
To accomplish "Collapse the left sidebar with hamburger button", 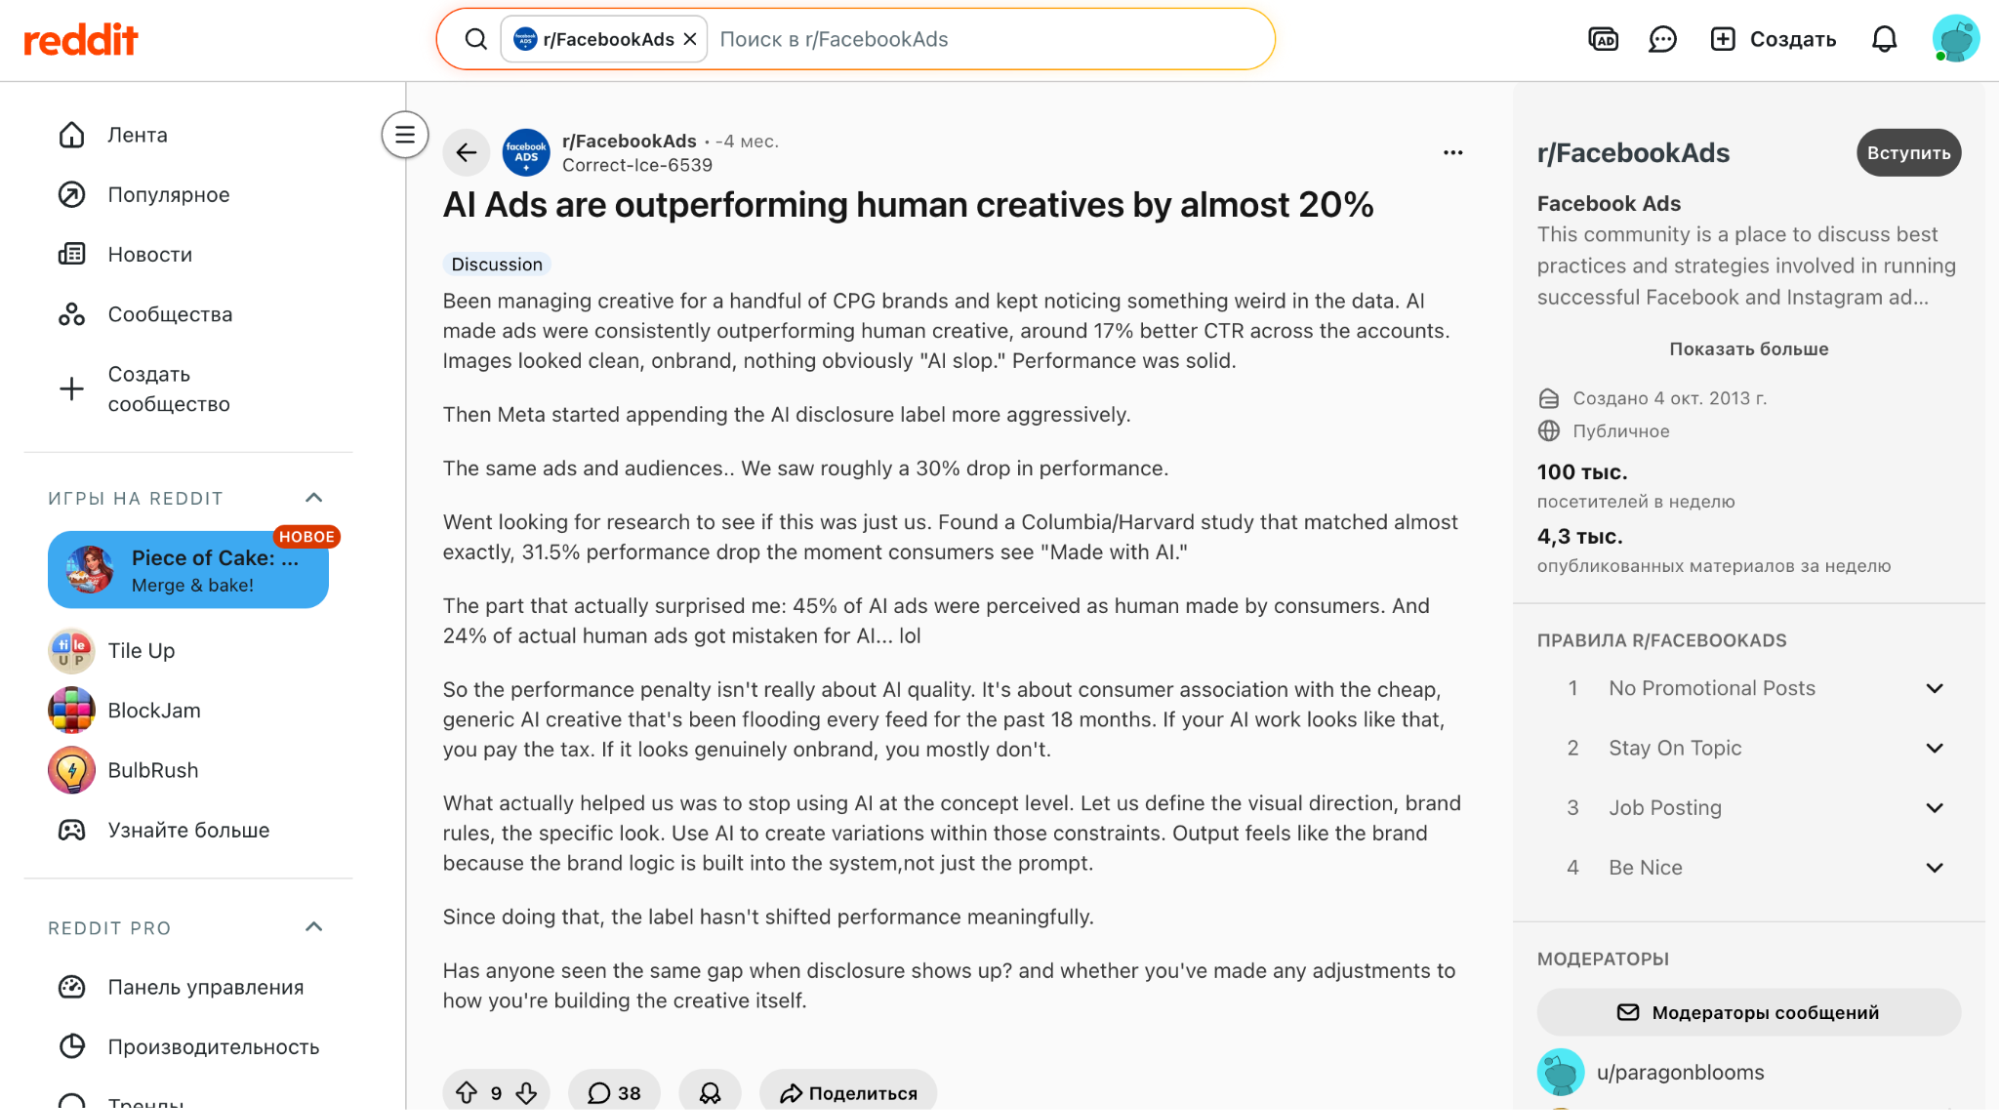I will tap(405, 134).
